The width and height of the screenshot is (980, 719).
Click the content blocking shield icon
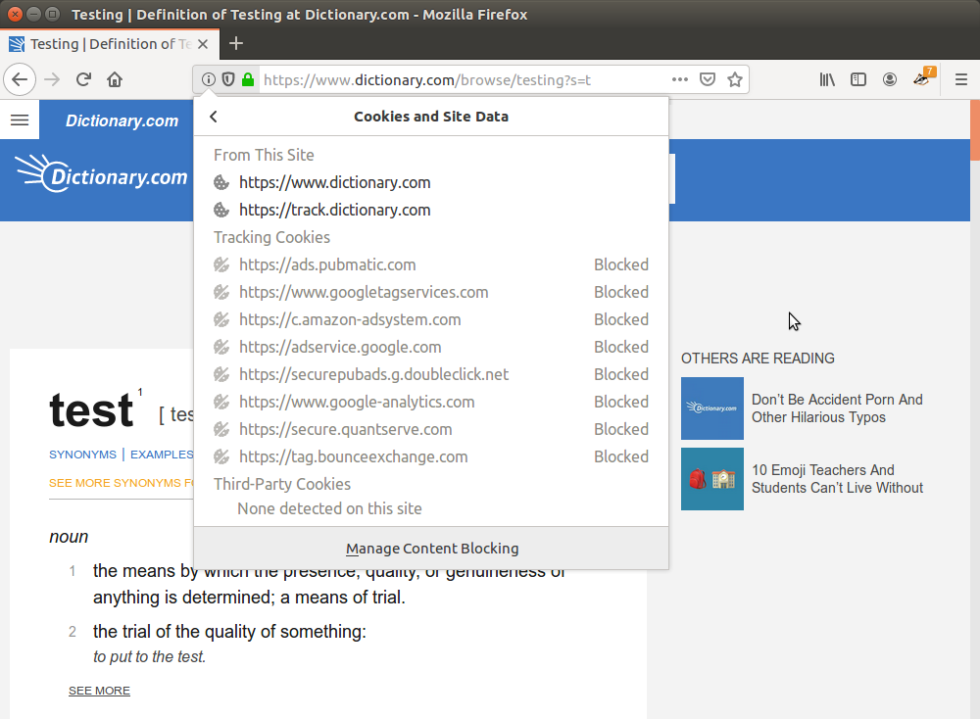click(x=228, y=80)
